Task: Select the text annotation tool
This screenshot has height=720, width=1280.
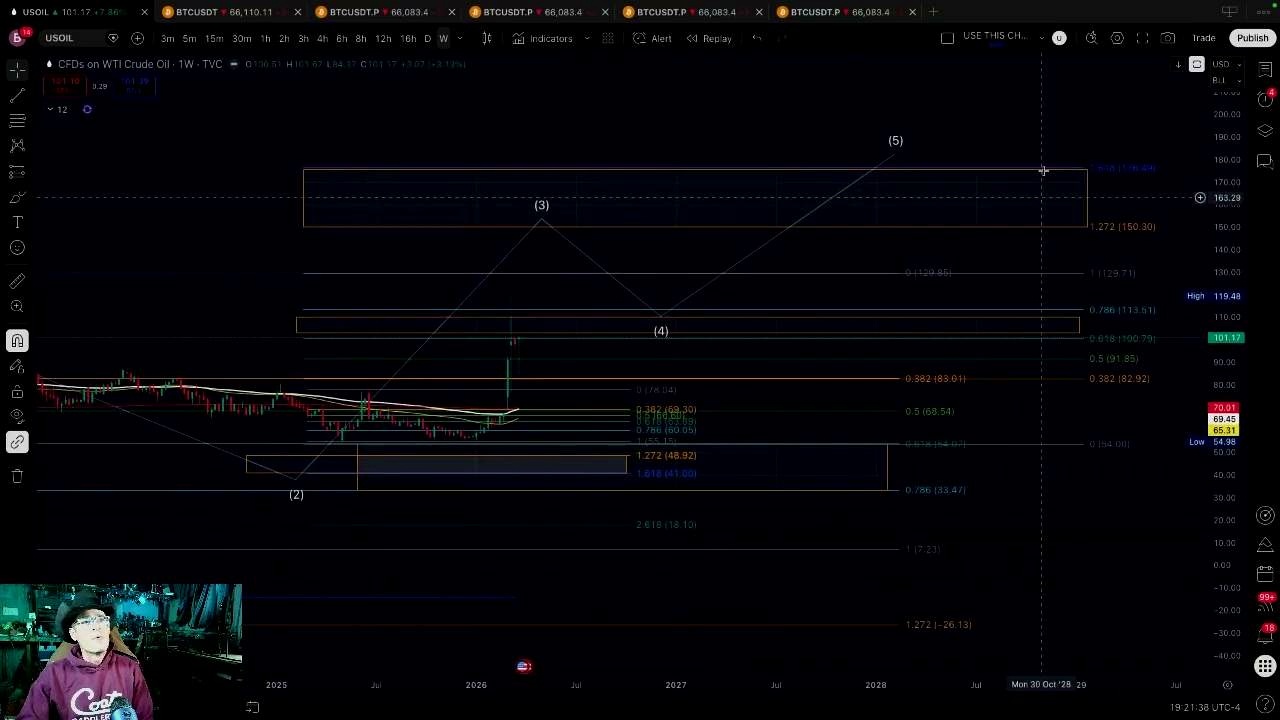Action: tap(17, 222)
